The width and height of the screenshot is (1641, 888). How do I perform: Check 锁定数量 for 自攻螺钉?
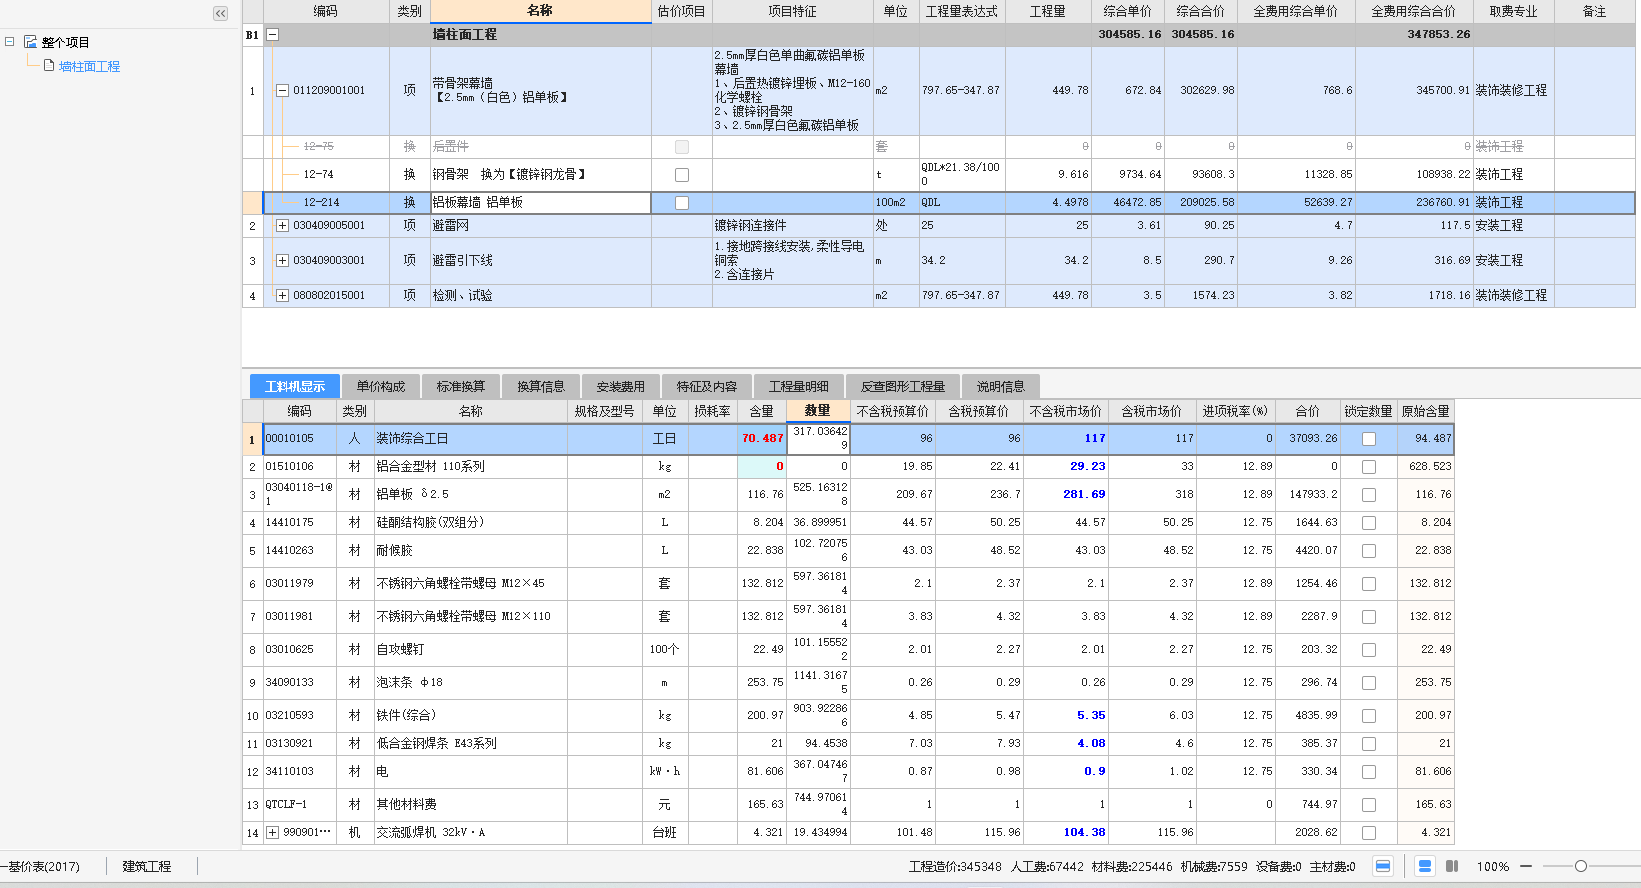point(1369,649)
